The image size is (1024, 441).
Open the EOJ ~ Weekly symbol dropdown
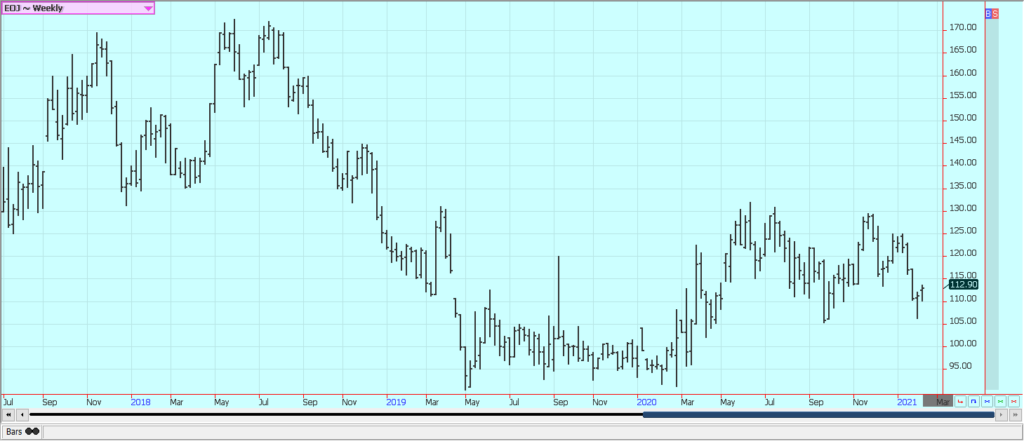coord(78,8)
